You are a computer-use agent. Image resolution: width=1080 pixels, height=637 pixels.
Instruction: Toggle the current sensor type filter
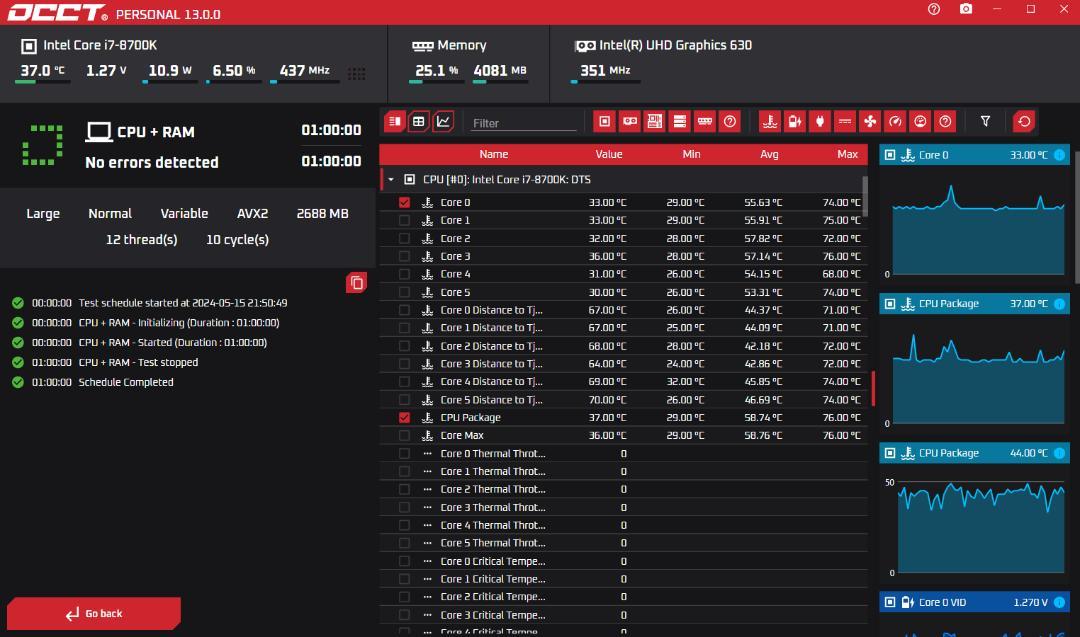click(x=845, y=122)
